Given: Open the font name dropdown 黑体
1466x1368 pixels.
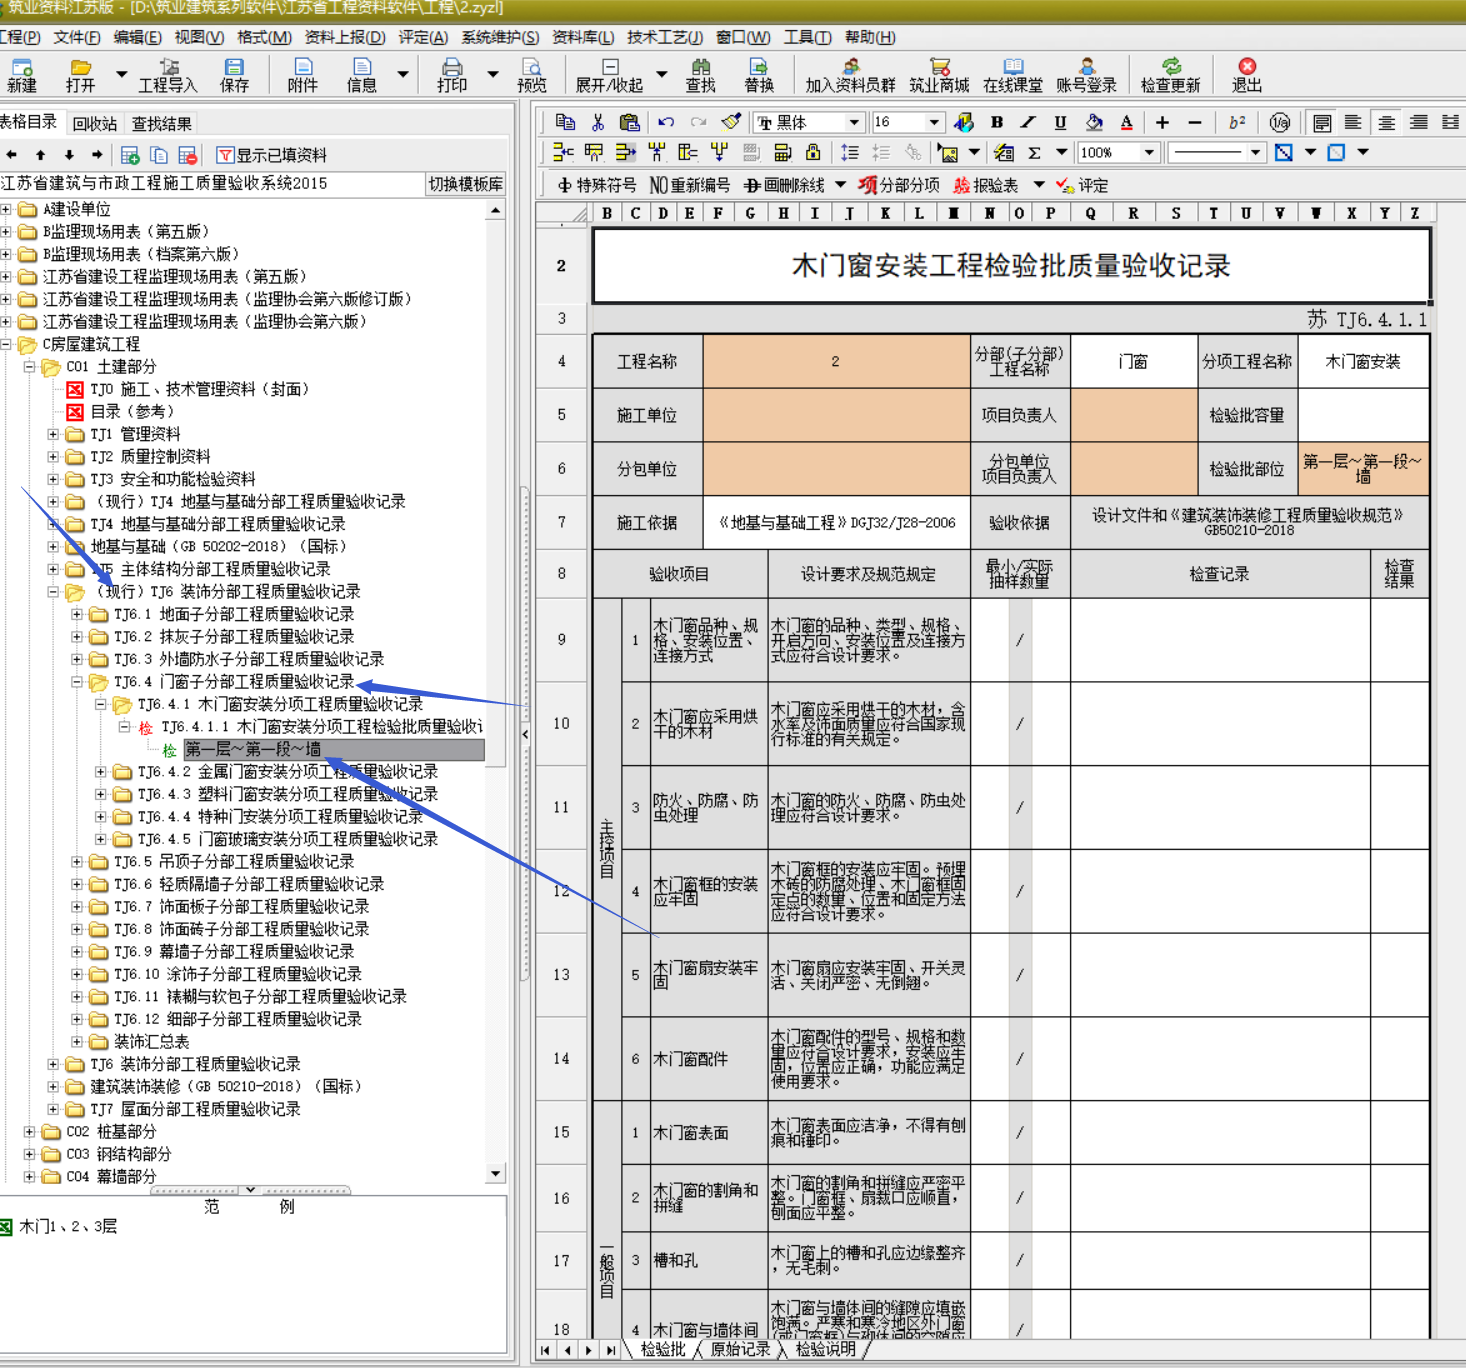Looking at the screenshot, I should 854,122.
